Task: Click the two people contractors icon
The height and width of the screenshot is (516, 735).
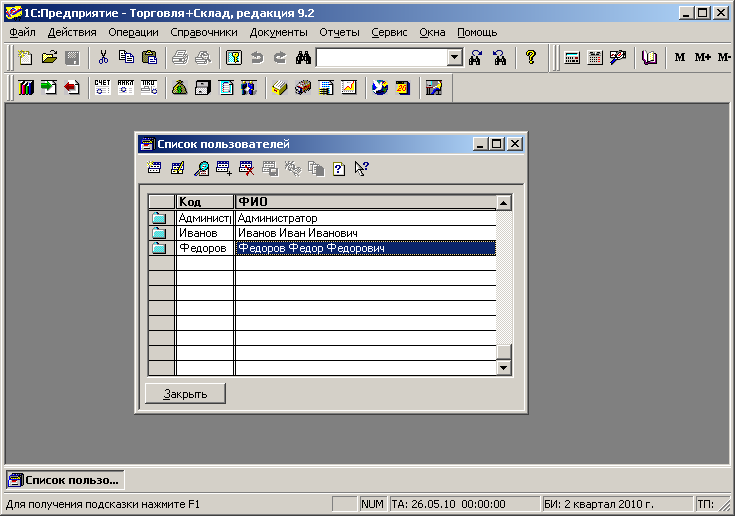Action: (249, 88)
